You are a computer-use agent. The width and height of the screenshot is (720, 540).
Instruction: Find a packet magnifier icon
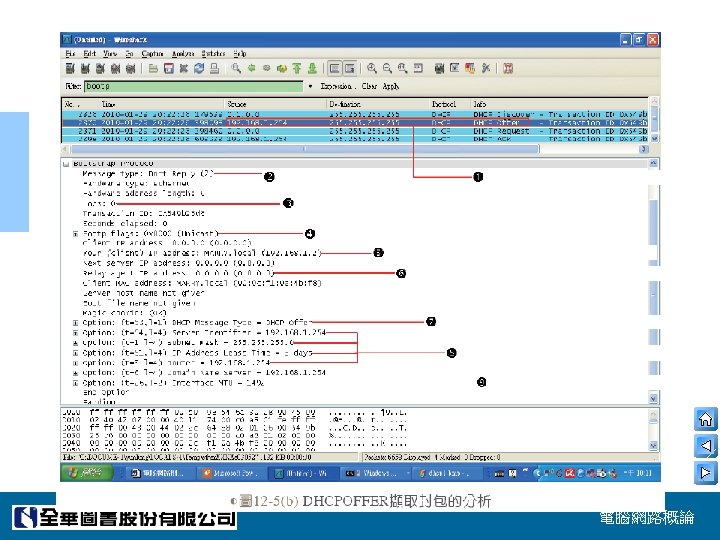pos(236,68)
